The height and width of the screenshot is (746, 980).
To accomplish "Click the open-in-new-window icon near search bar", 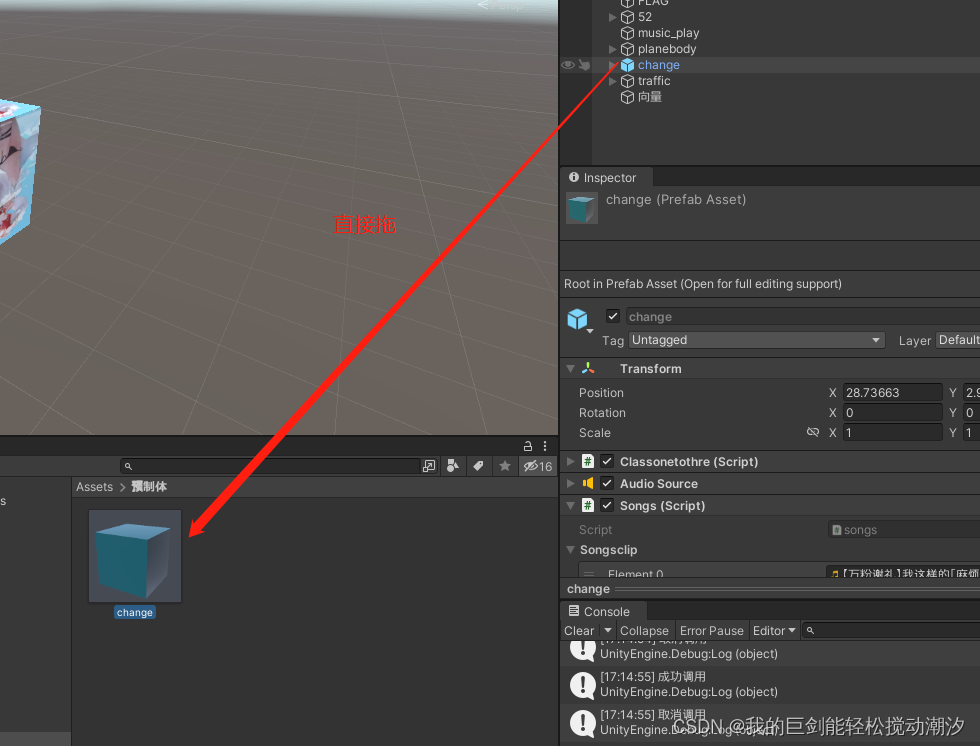I will point(427,466).
